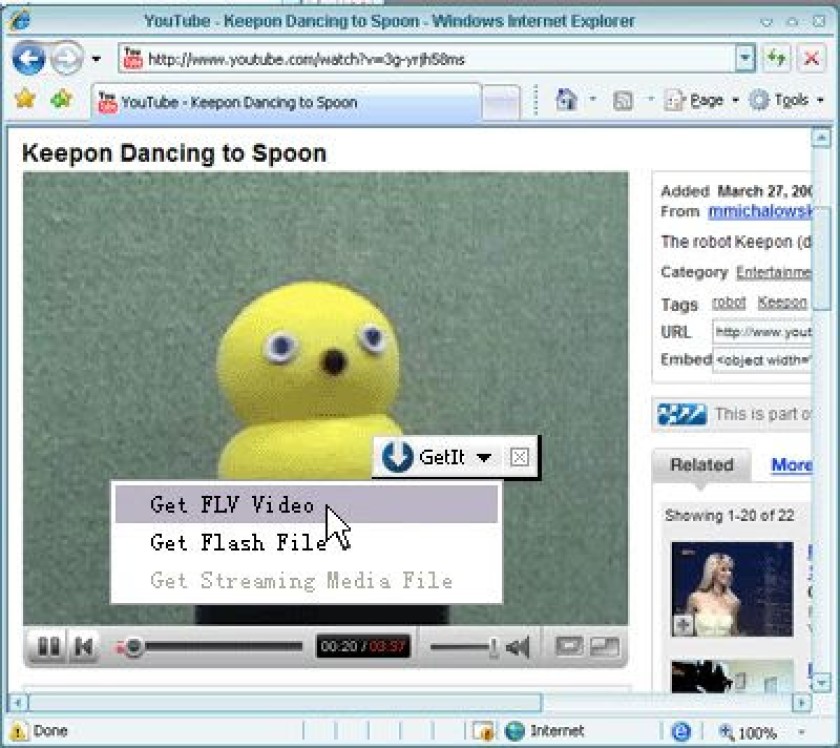This screenshot has height=748, width=840.
Task: Open the Tools menu
Action: pyautogui.click(x=786, y=100)
